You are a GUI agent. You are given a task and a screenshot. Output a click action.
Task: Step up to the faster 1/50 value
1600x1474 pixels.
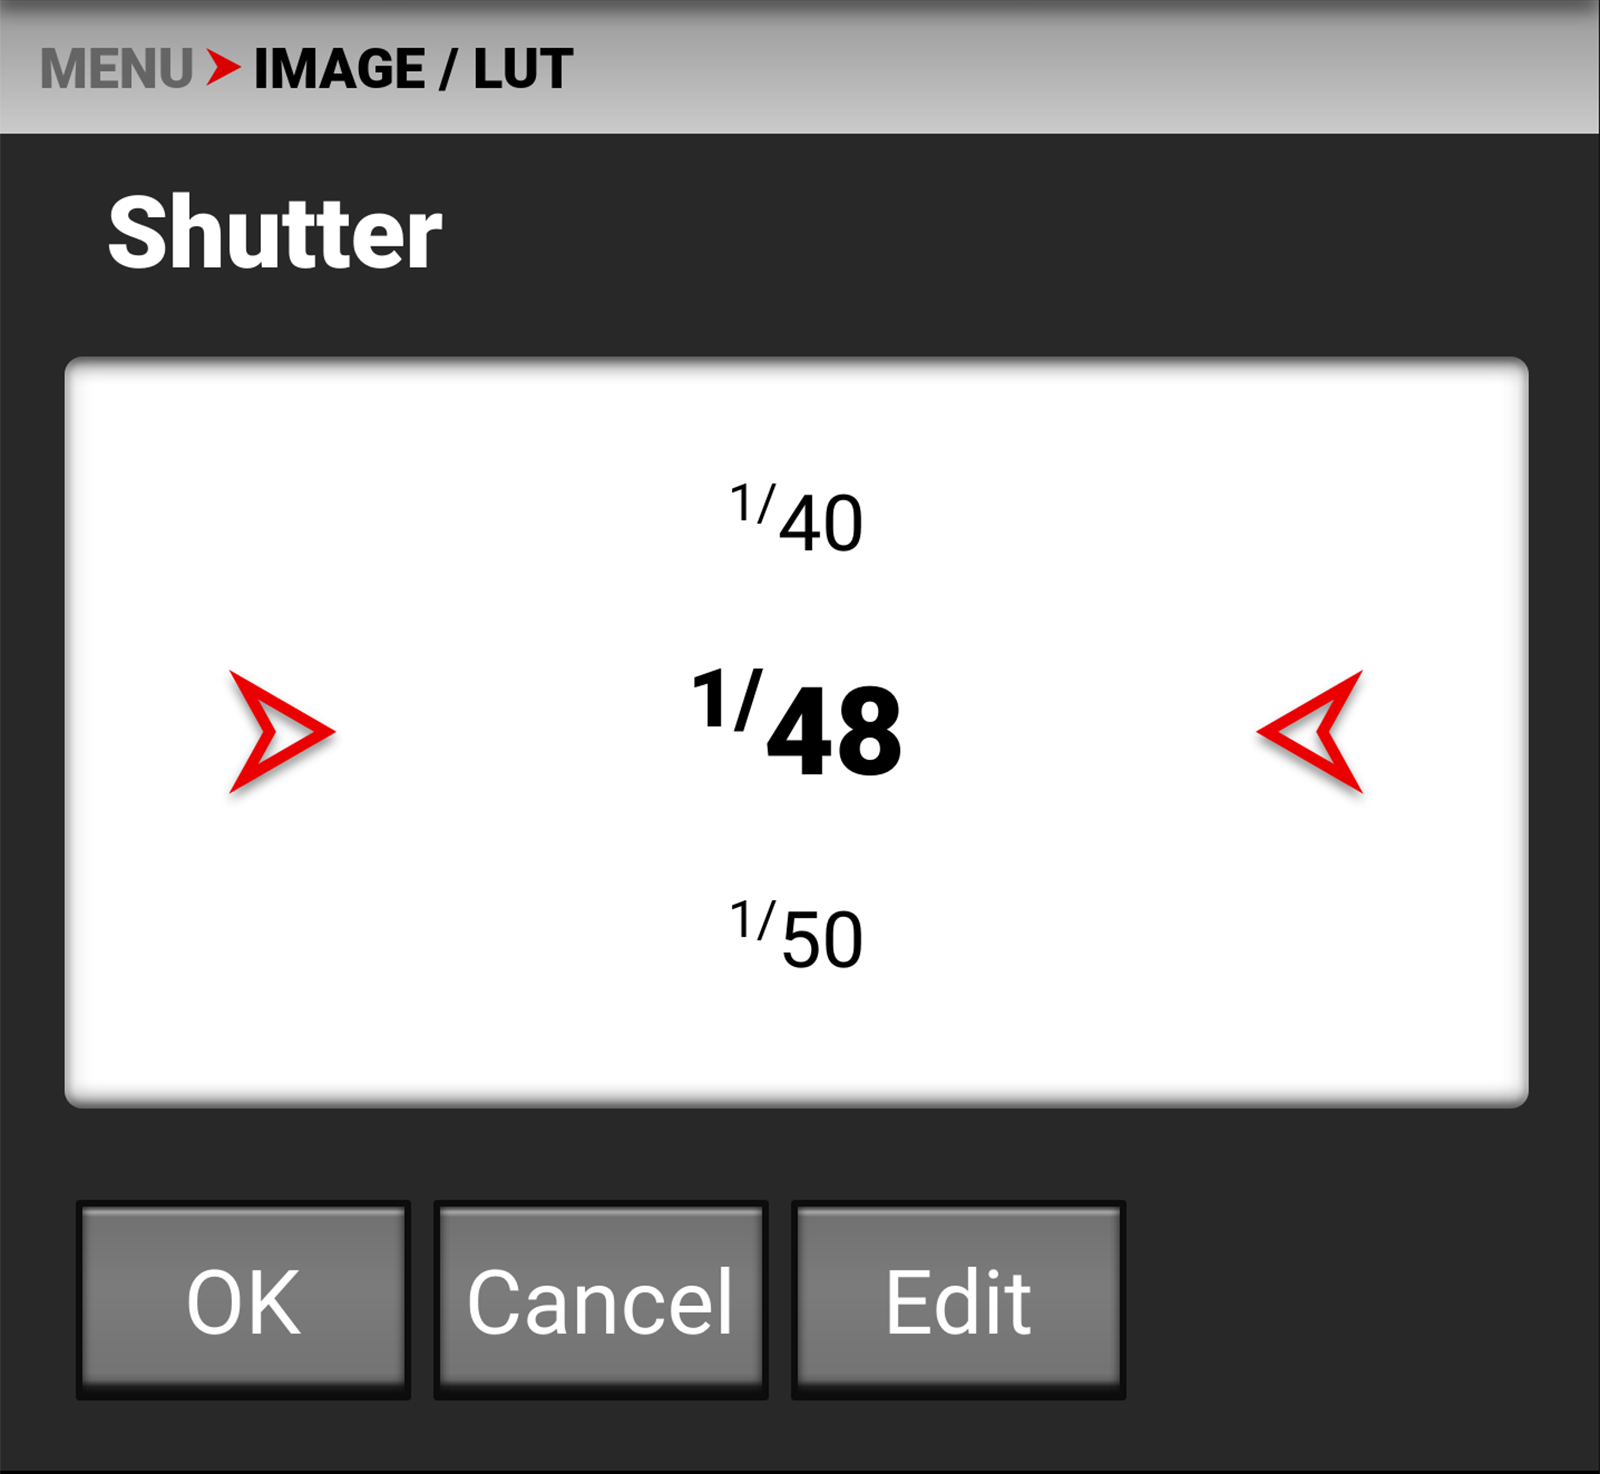click(x=796, y=935)
